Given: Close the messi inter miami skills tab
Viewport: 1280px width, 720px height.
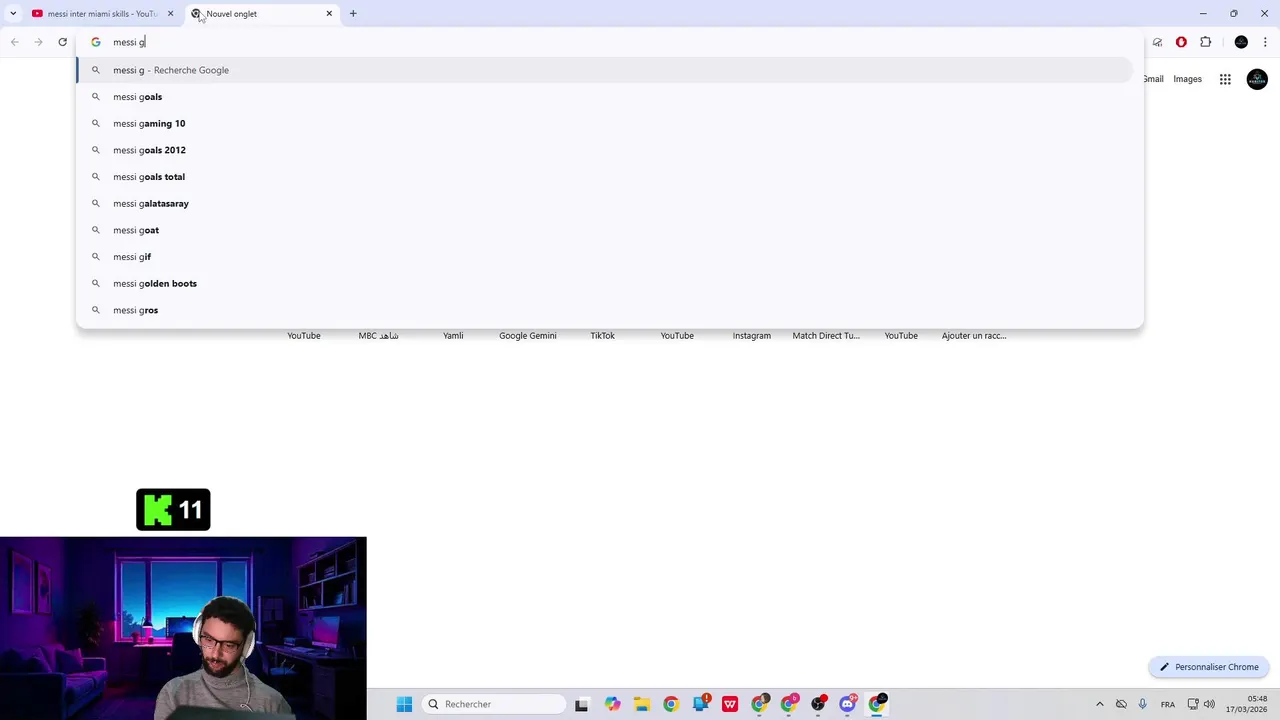Looking at the screenshot, I should coord(170,14).
